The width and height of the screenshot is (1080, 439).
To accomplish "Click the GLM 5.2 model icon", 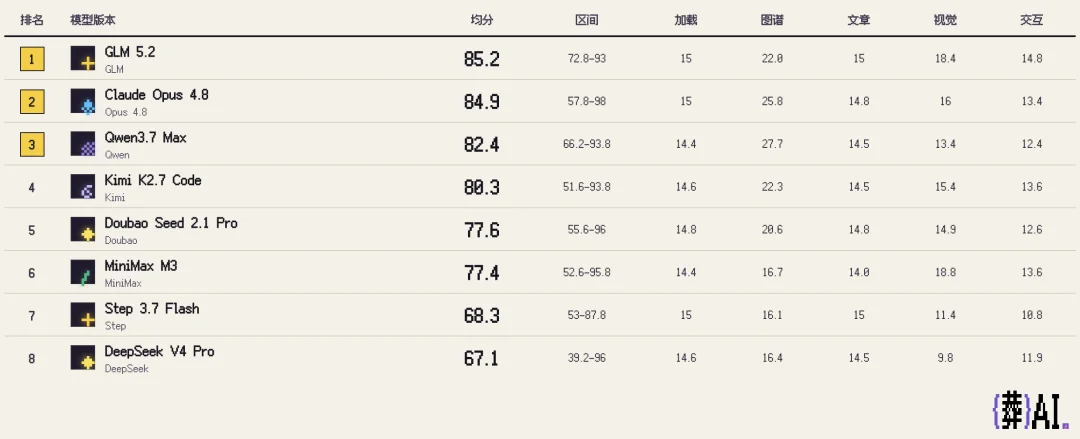I will pyautogui.click(x=83, y=59).
